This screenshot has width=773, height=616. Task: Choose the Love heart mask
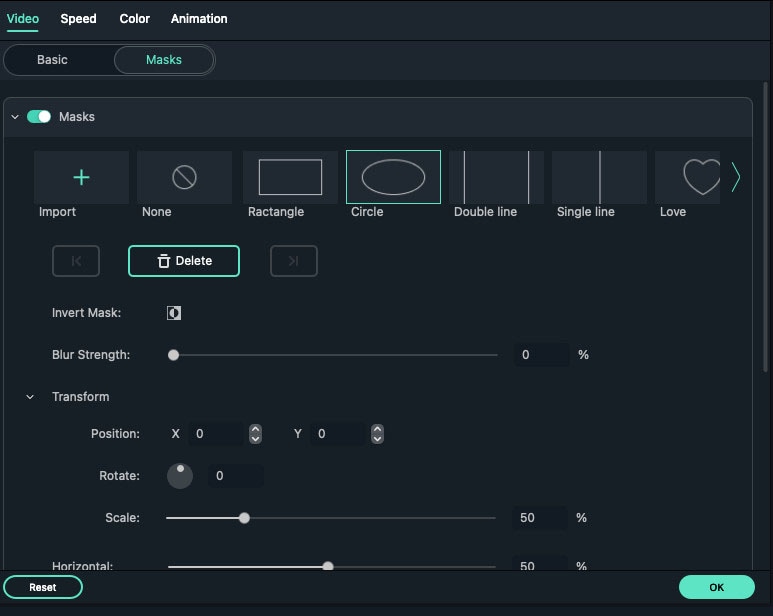point(687,177)
